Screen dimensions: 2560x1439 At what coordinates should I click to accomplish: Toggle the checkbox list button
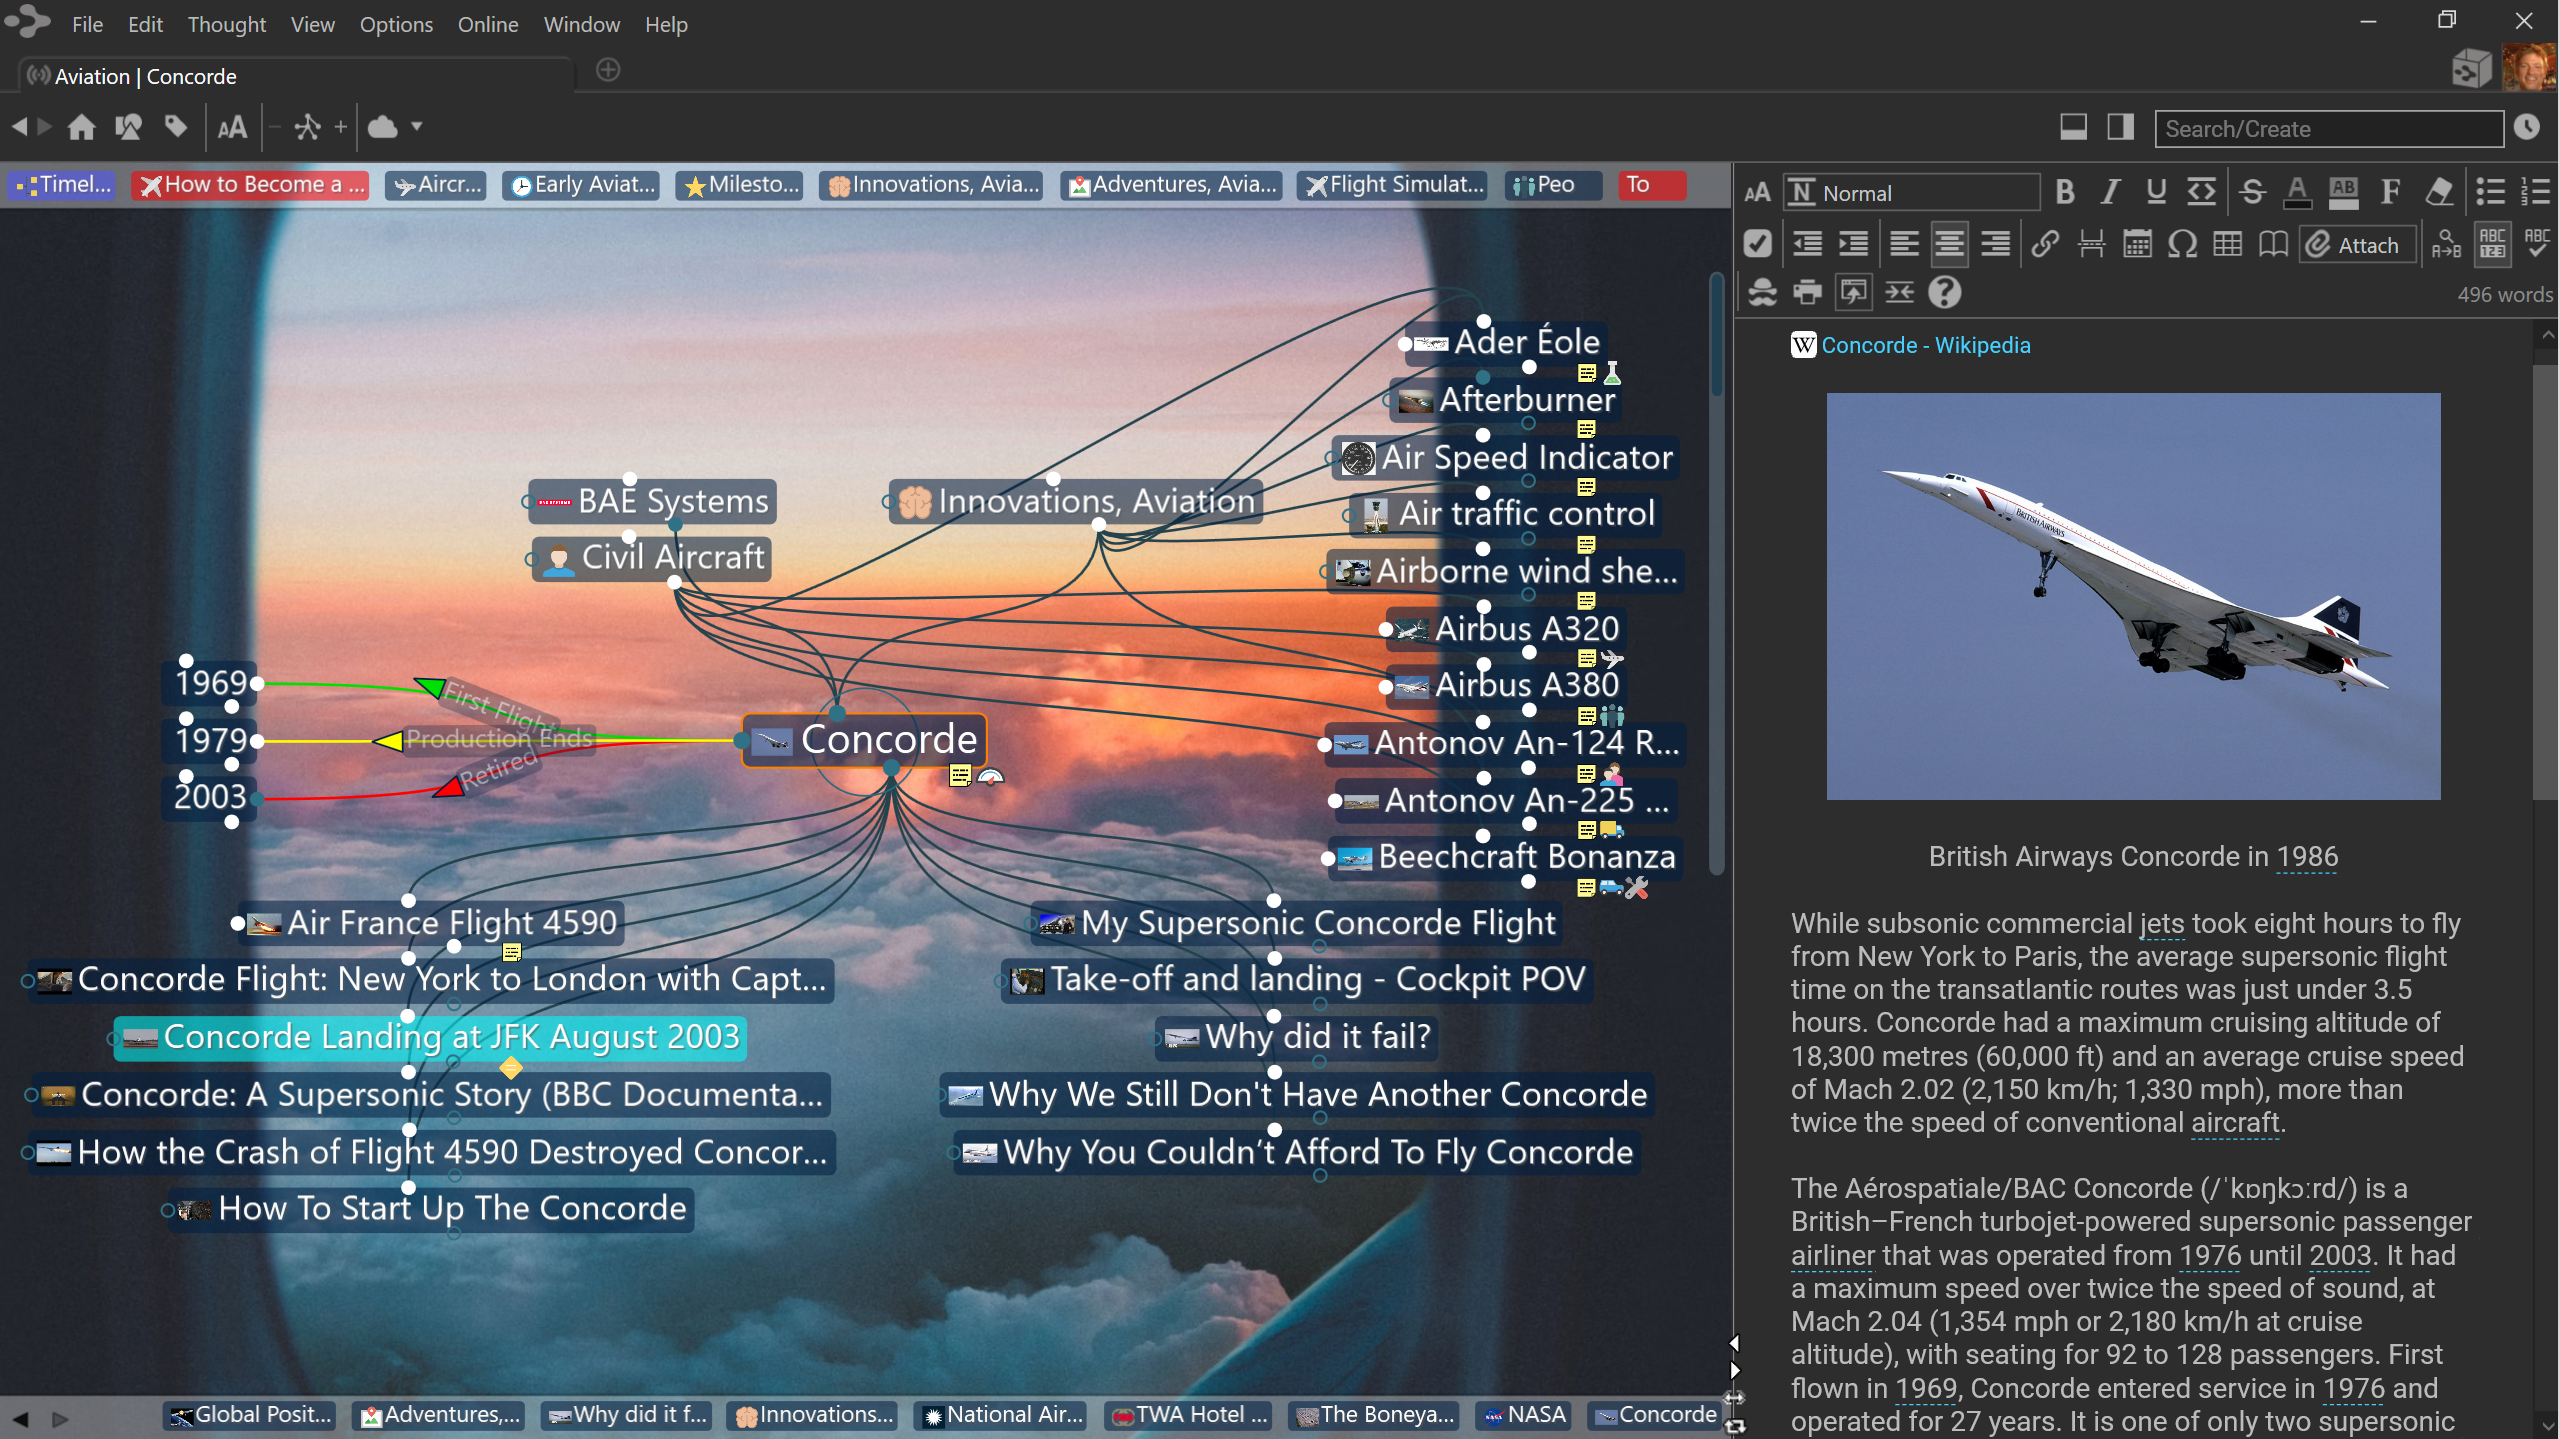click(x=1757, y=245)
